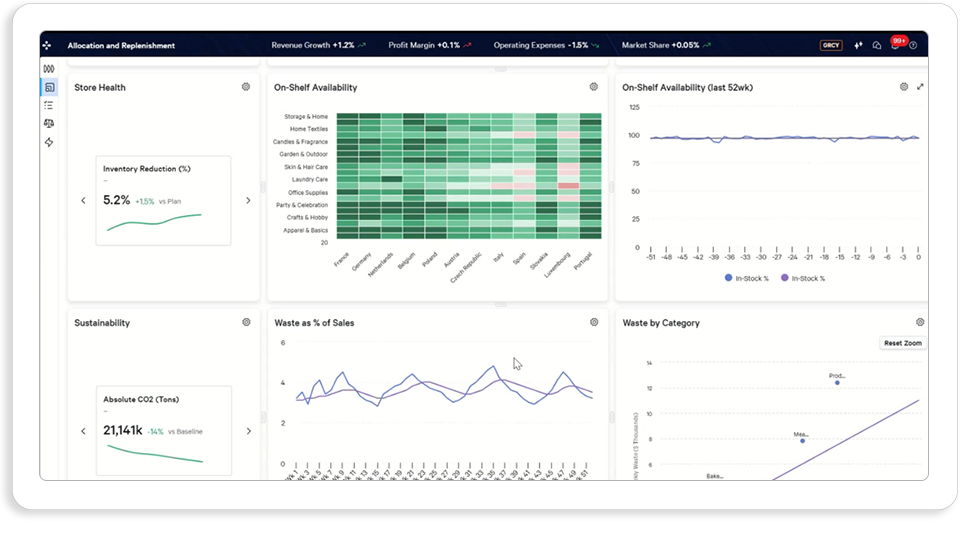Viewport: 960px width, 540px height.
Task: Select the lightning bolt sidebar icon
Action: click(x=49, y=142)
